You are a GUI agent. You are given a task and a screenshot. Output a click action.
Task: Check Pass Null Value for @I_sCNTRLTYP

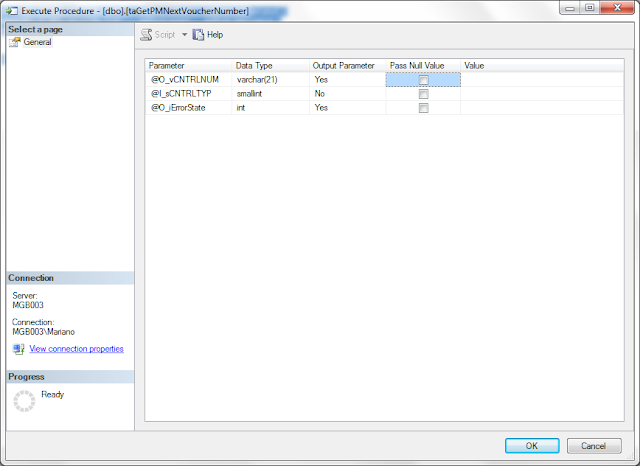[423, 94]
